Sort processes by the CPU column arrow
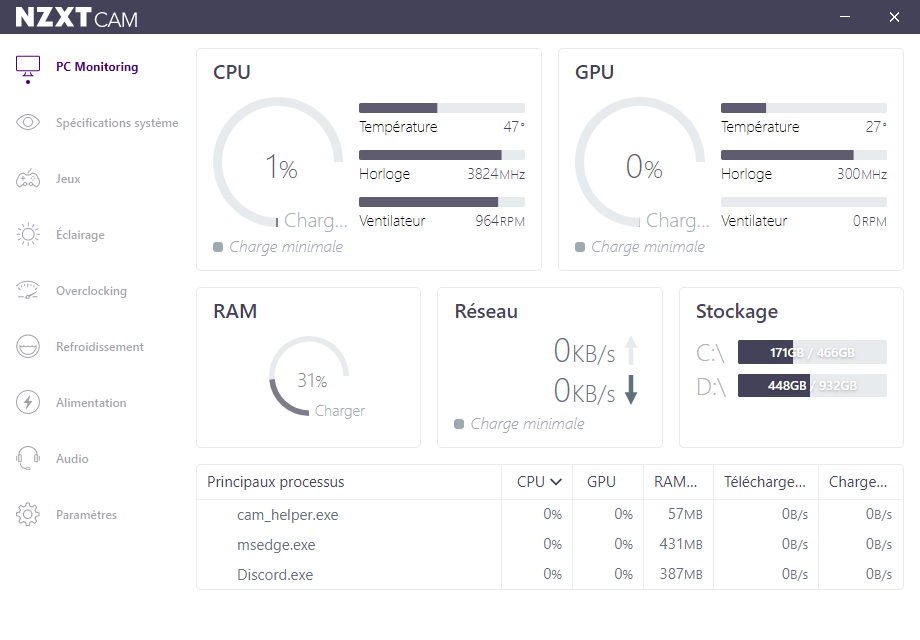This screenshot has width=920, height=640. [556, 482]
